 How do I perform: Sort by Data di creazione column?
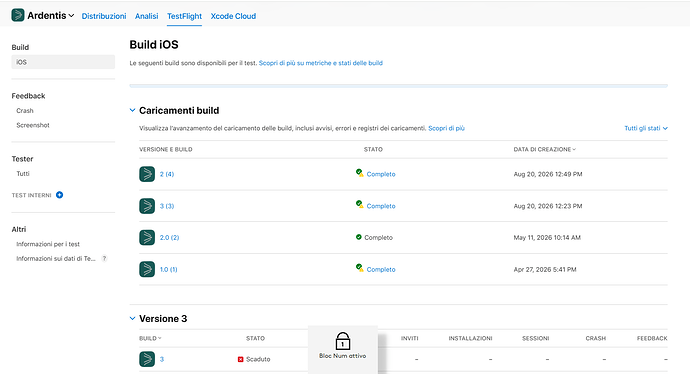click(544, 149)
